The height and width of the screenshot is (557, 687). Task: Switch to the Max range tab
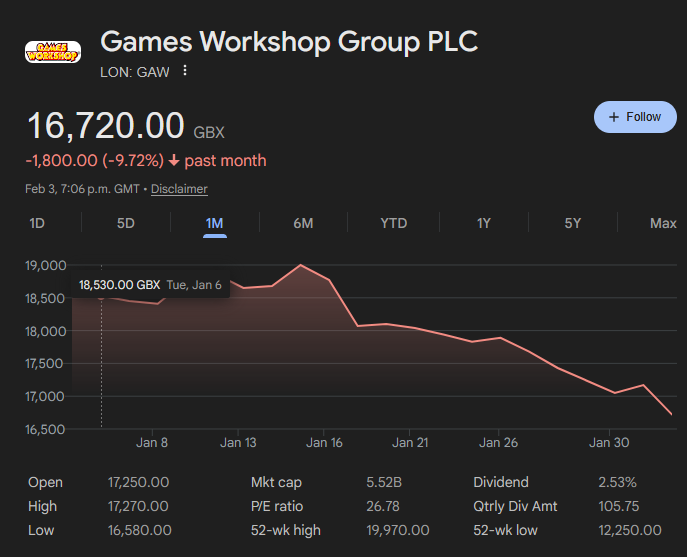click(663, 224)
